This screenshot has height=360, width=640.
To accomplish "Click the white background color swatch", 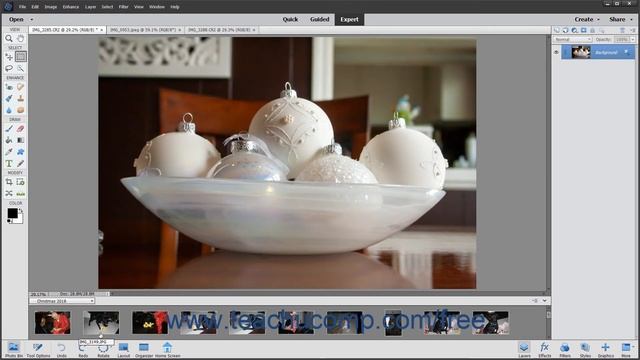I will click(19, 220).
